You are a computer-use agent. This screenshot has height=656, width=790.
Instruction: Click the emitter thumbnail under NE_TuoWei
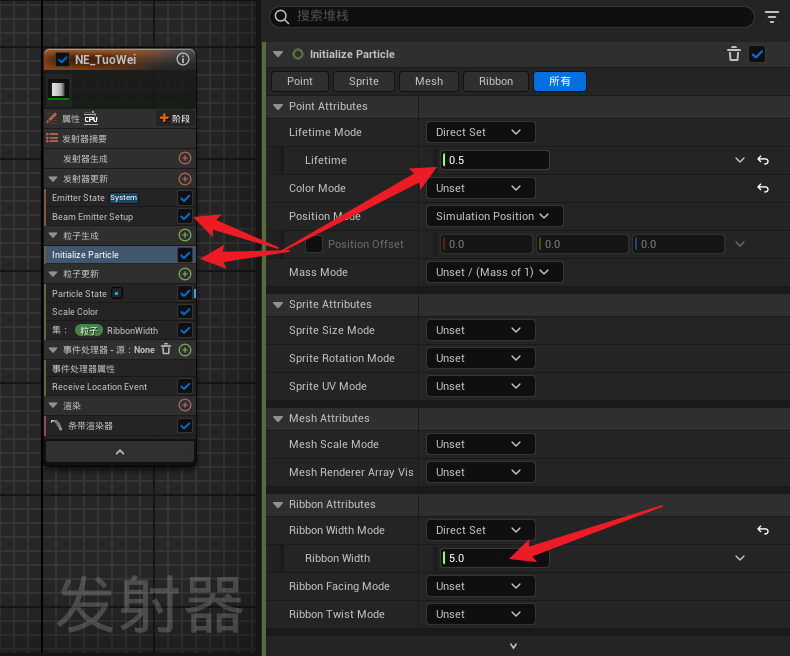tap(58, 90)
